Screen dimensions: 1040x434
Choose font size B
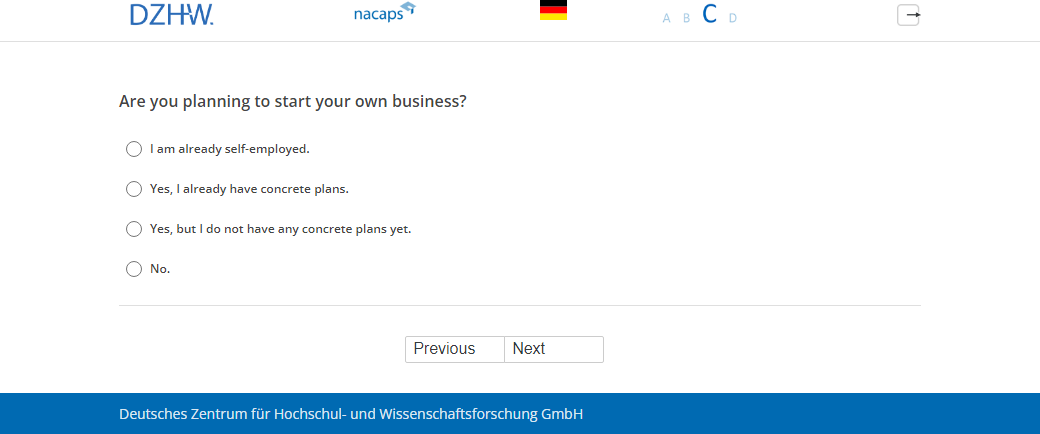tap(687, 18)
